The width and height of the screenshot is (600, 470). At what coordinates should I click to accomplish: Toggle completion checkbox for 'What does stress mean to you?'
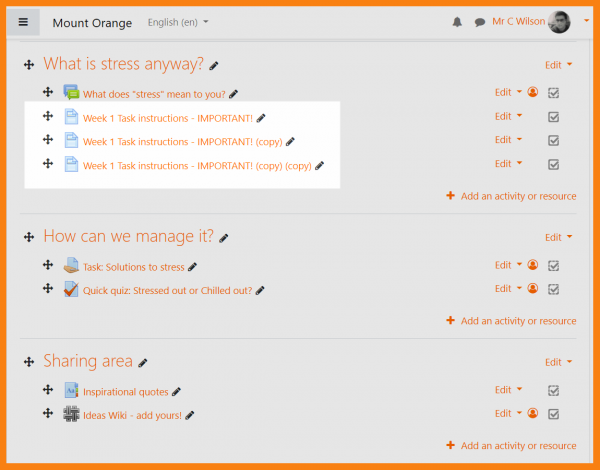(554, 93)
